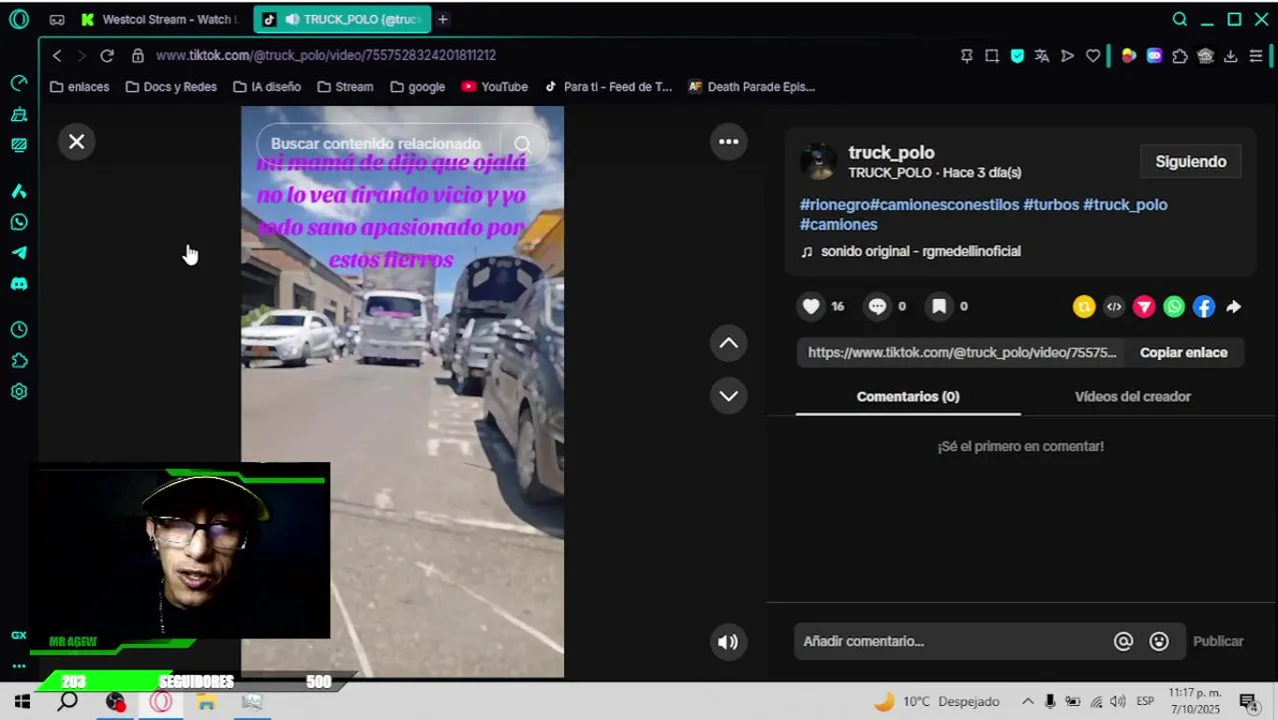The height and width of the screenshot is (720, 1278).
Task: Close the TikTok video viewer
Action: point(76,142)
